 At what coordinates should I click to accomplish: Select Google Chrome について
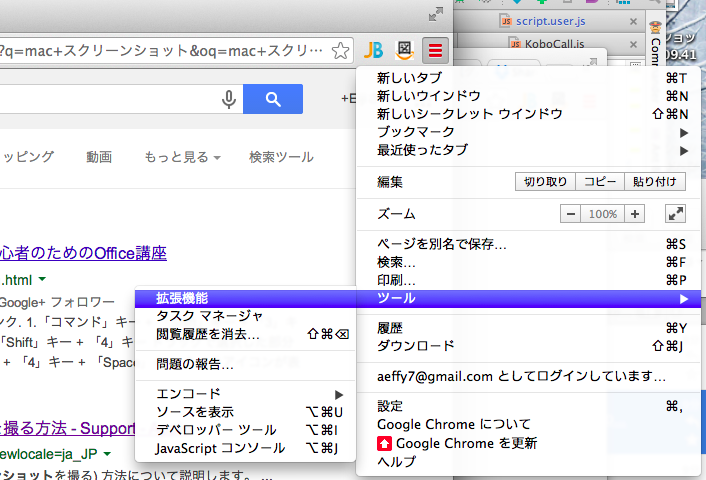pyautogui.click(x=529, y=425)
